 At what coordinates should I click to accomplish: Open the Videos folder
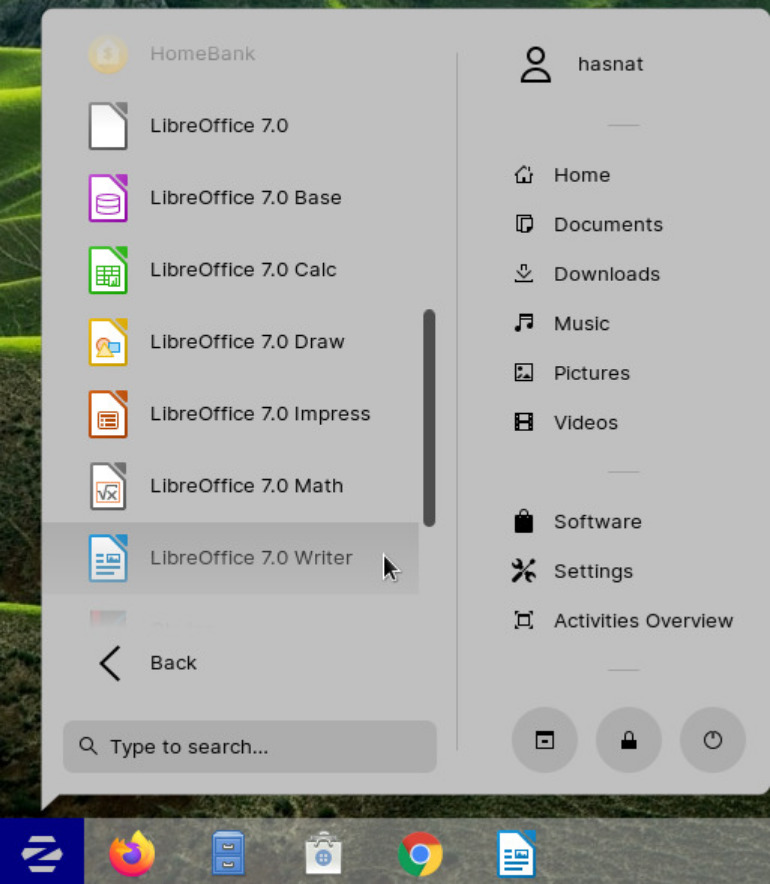click(x=565, y=423)
